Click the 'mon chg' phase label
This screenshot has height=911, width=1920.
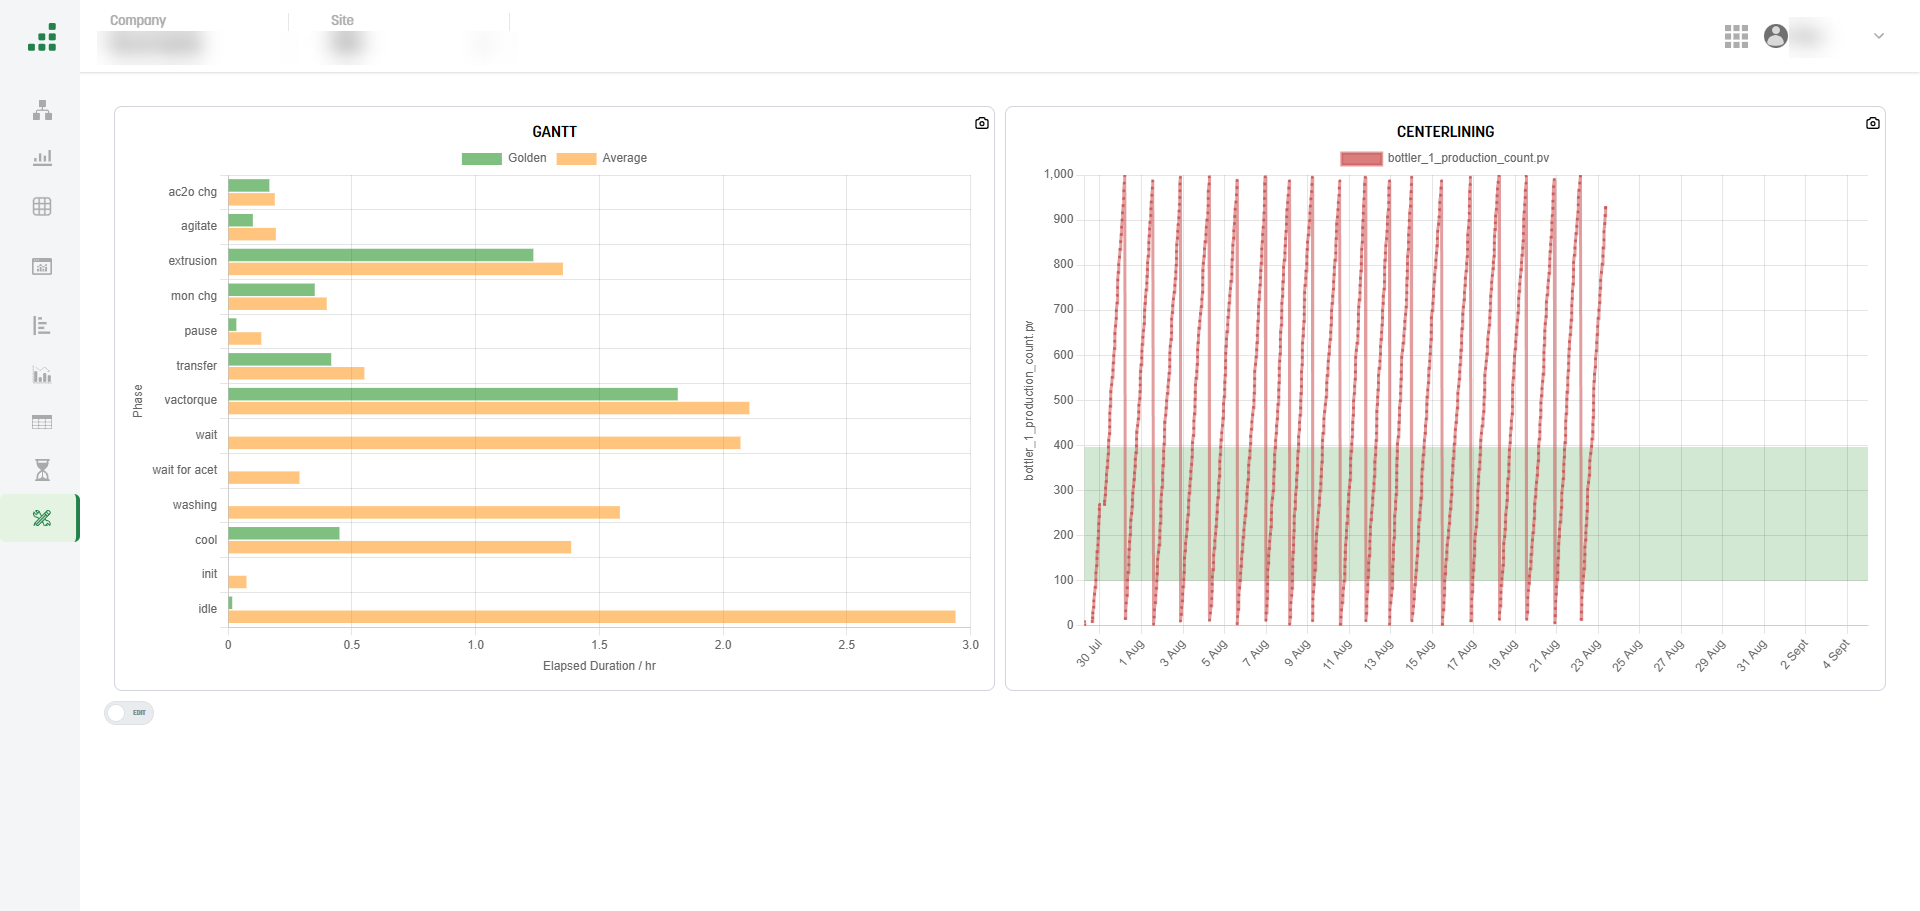pyautogui.click(x=194, y=296)
